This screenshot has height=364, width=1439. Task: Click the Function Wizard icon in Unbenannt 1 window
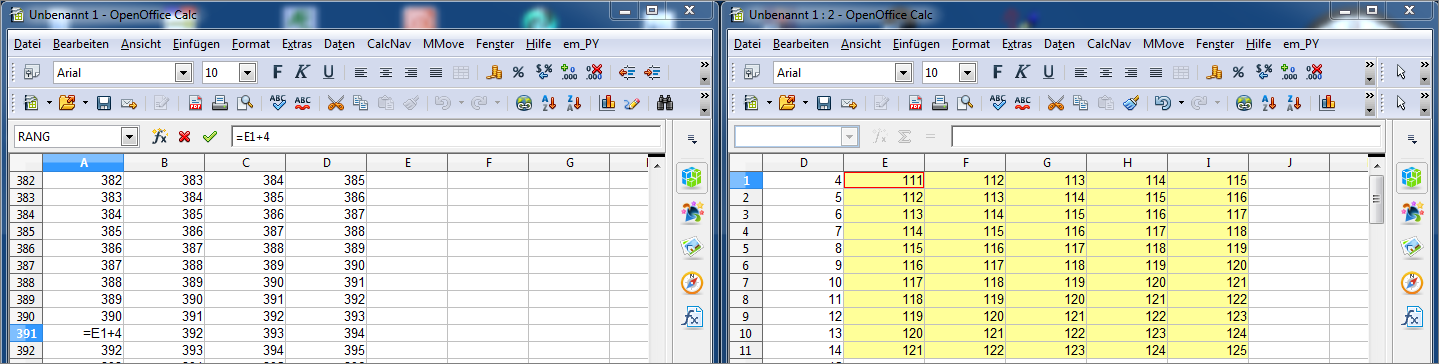tap(159, 137)
